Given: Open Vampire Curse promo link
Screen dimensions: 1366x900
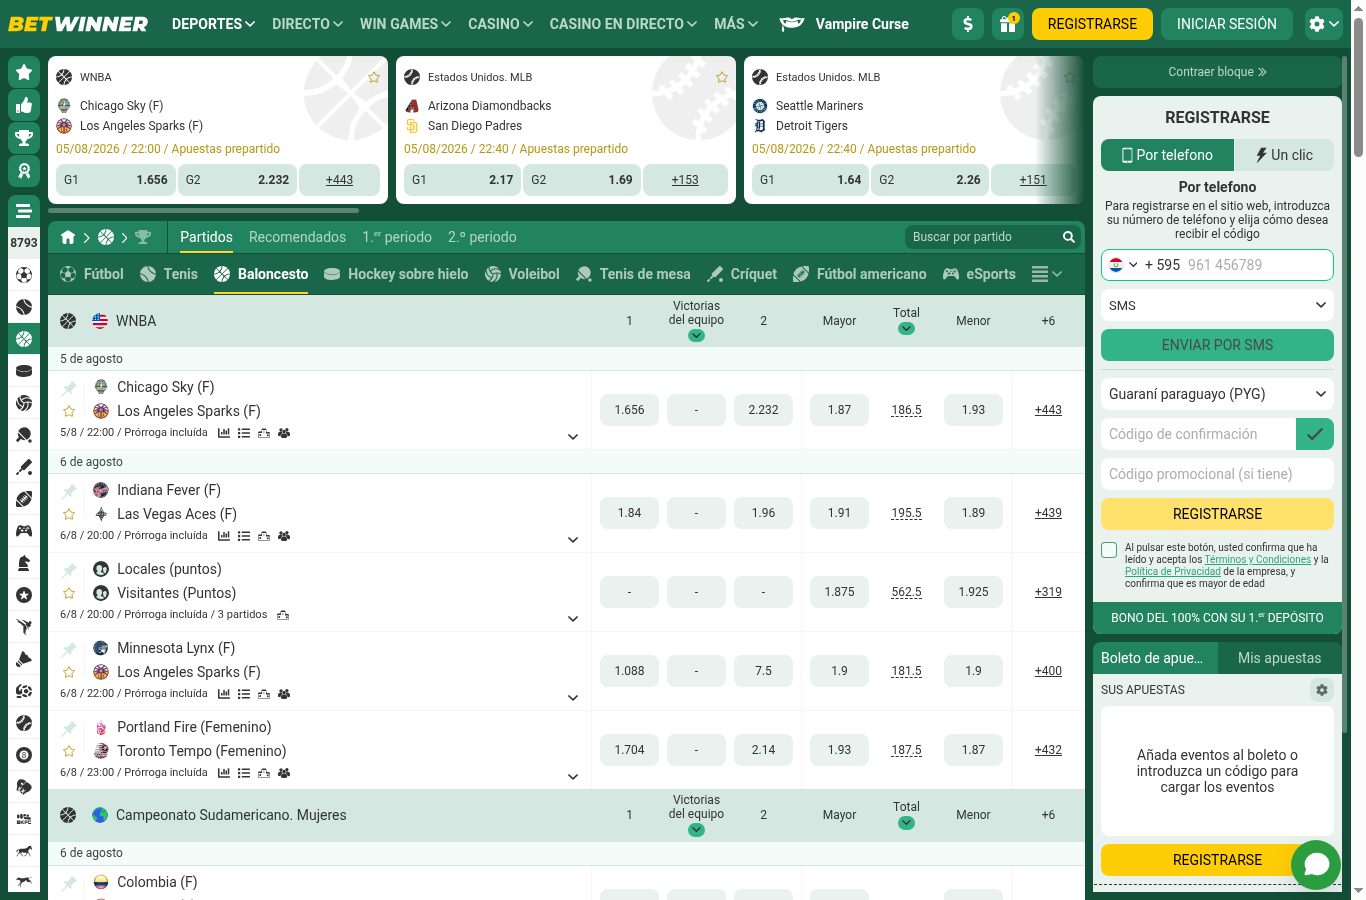Looking at the screenshot, I should (844, 24).
